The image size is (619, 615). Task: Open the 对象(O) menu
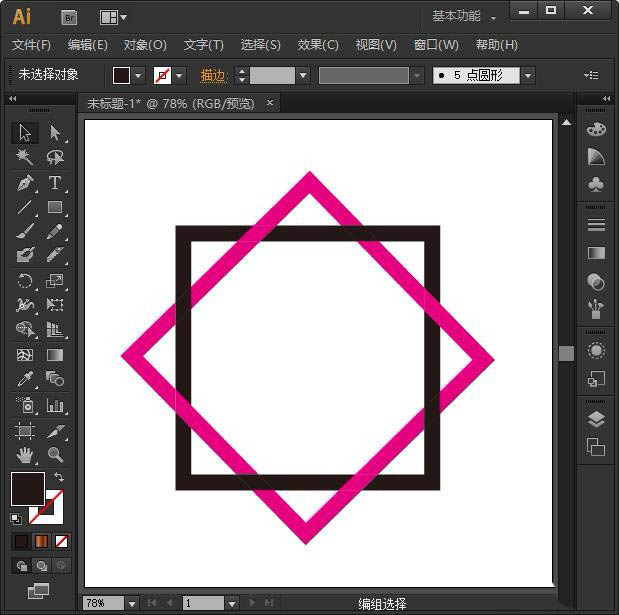[x=145, y=45]
